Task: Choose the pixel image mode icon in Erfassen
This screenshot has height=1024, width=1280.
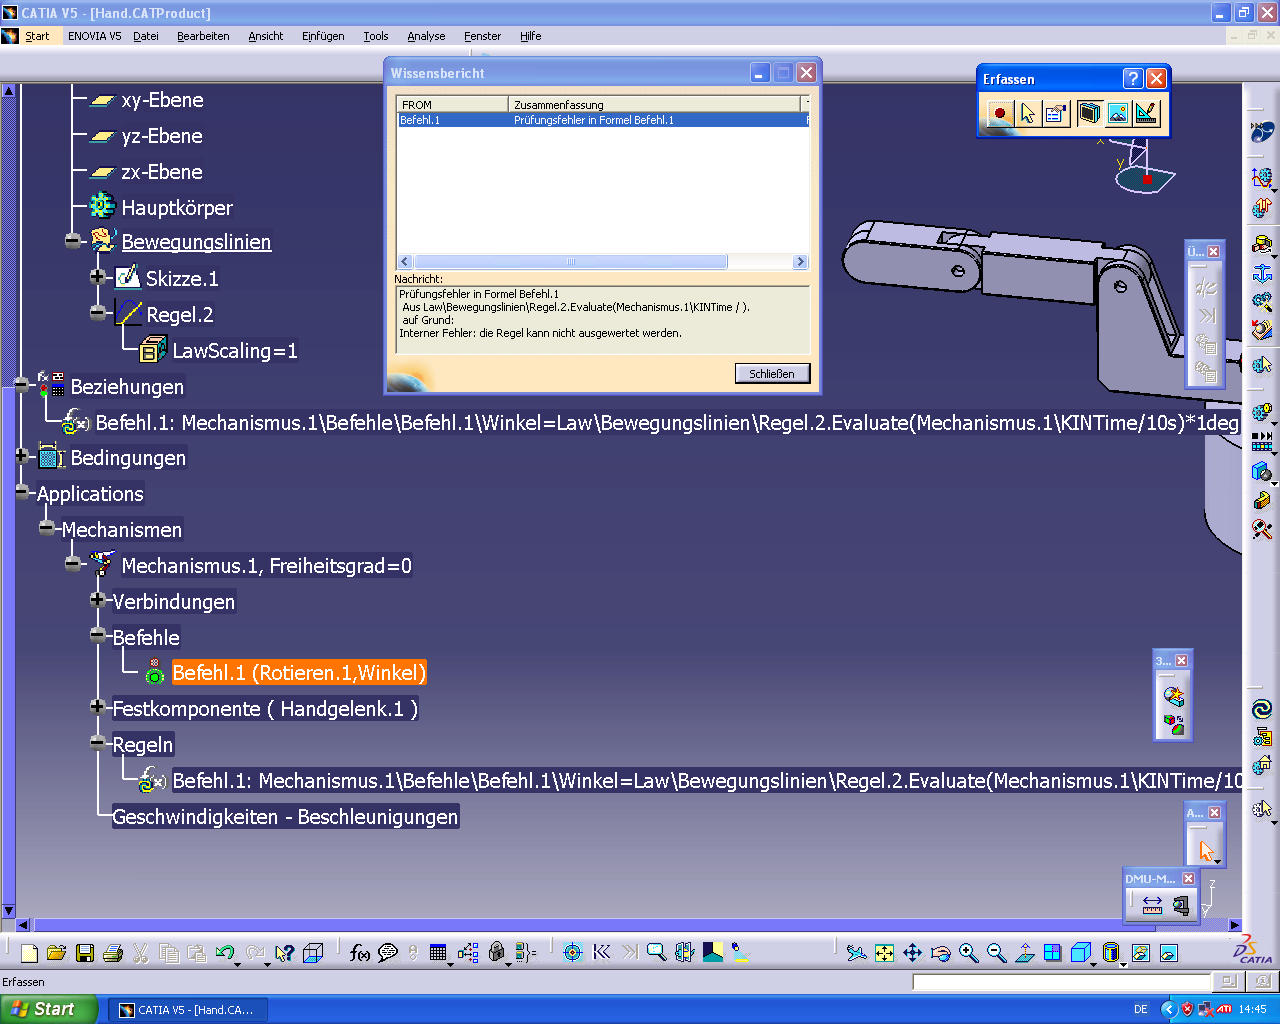Action: (1117, 113)
